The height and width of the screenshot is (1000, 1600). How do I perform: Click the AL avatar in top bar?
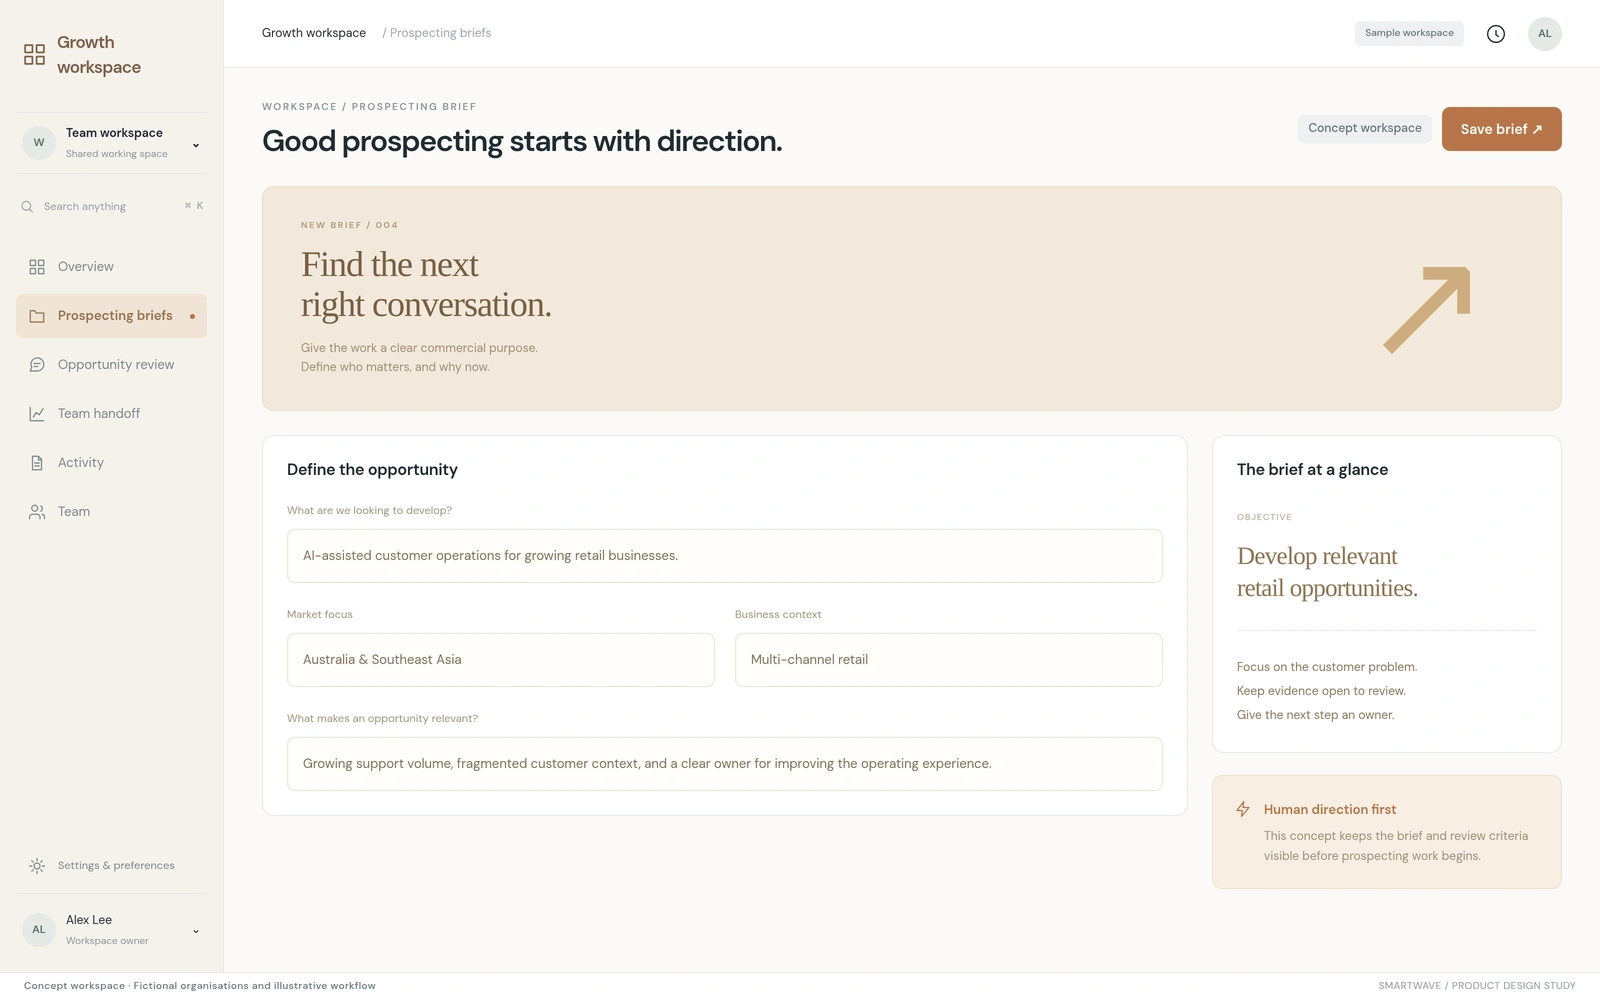1545,34
